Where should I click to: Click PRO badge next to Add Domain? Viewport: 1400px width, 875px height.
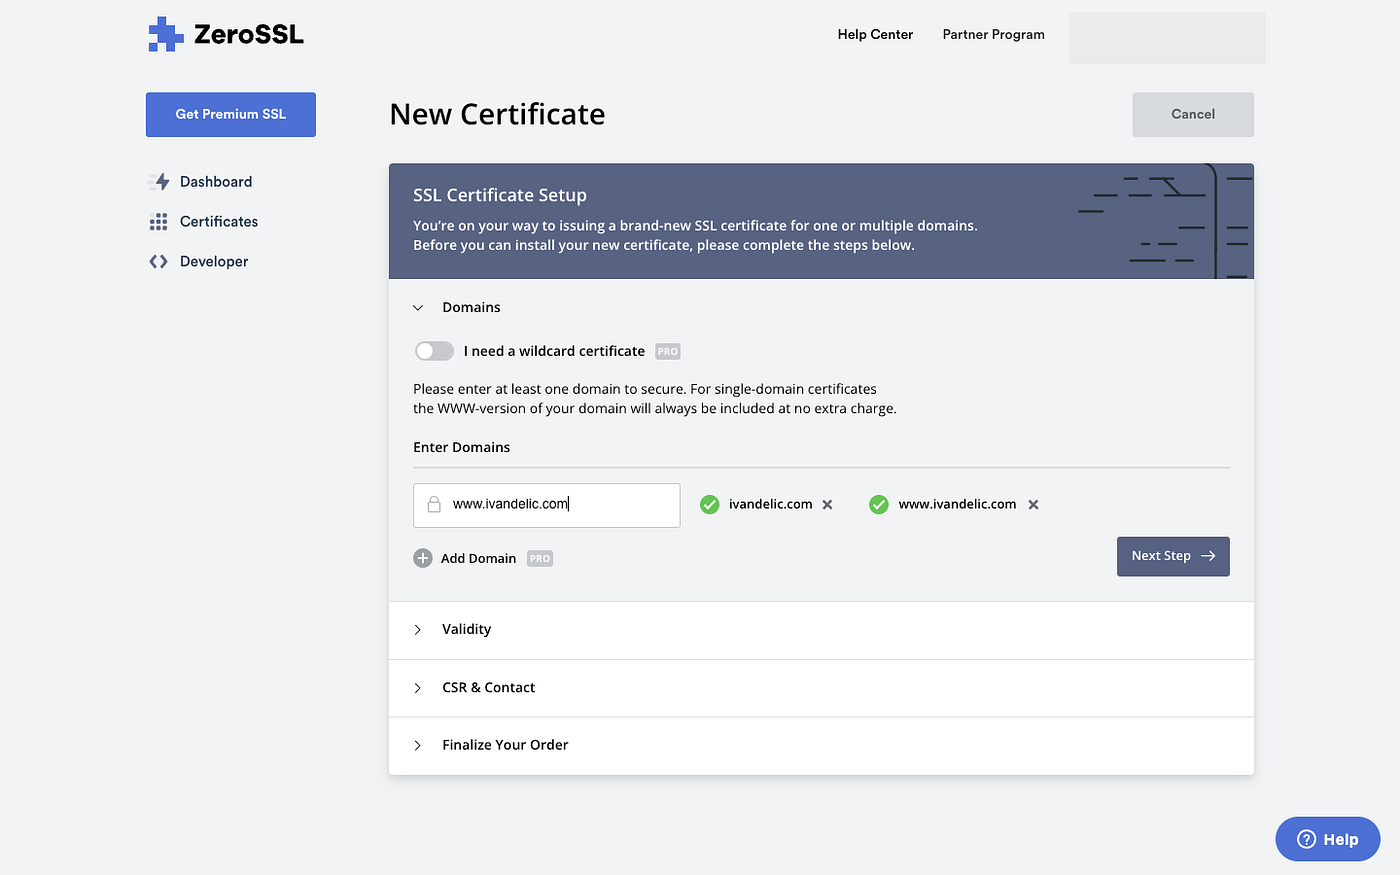click(x=540, y=559)
